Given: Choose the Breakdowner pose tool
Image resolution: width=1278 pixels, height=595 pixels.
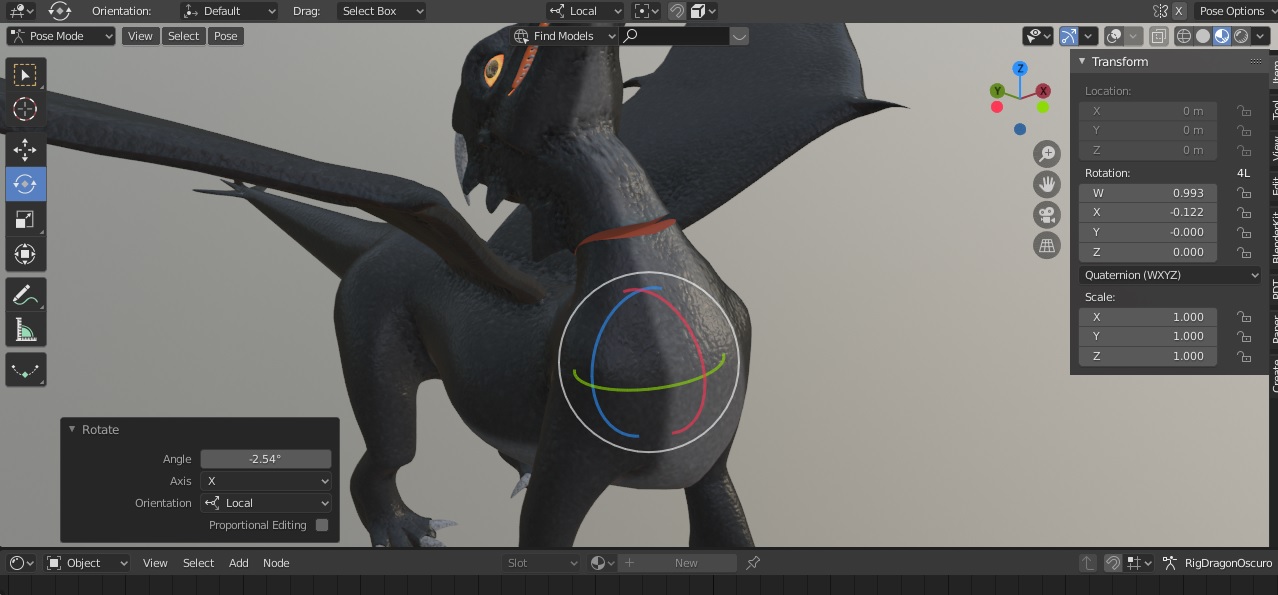Looking at the screenshot, I should point(25,370).
